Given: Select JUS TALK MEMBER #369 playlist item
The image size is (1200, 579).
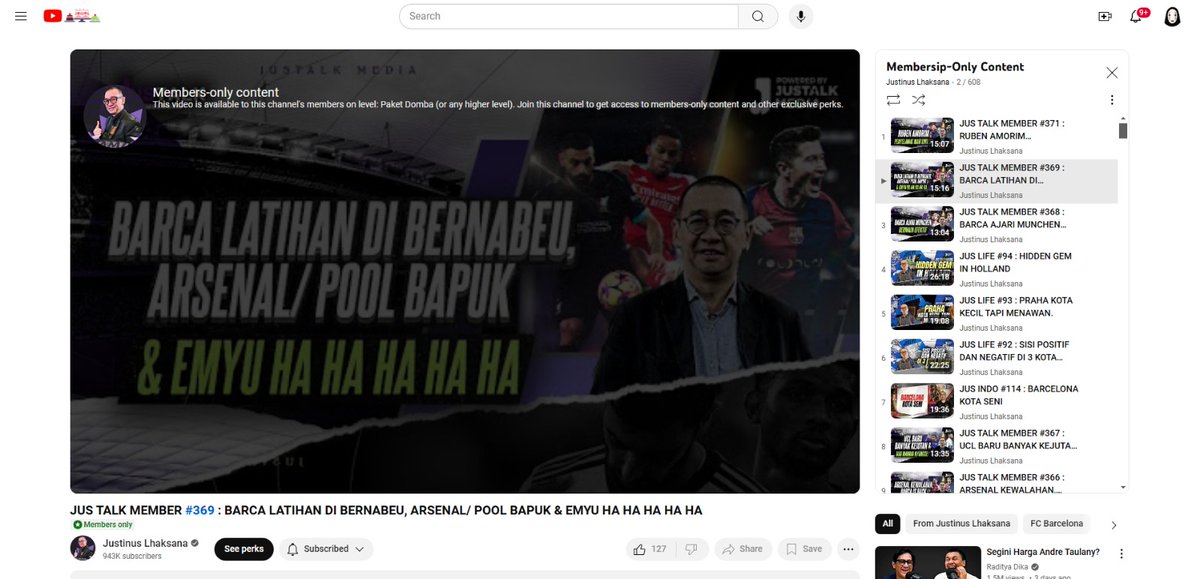Looking at the screenshot, I should [997, 181].
